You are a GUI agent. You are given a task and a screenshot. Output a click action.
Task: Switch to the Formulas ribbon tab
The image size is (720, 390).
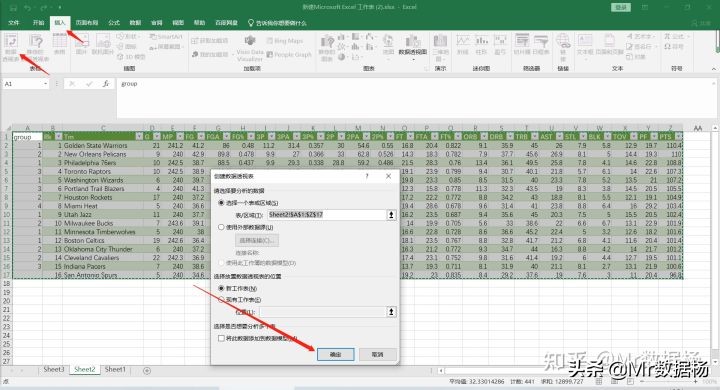114,23
